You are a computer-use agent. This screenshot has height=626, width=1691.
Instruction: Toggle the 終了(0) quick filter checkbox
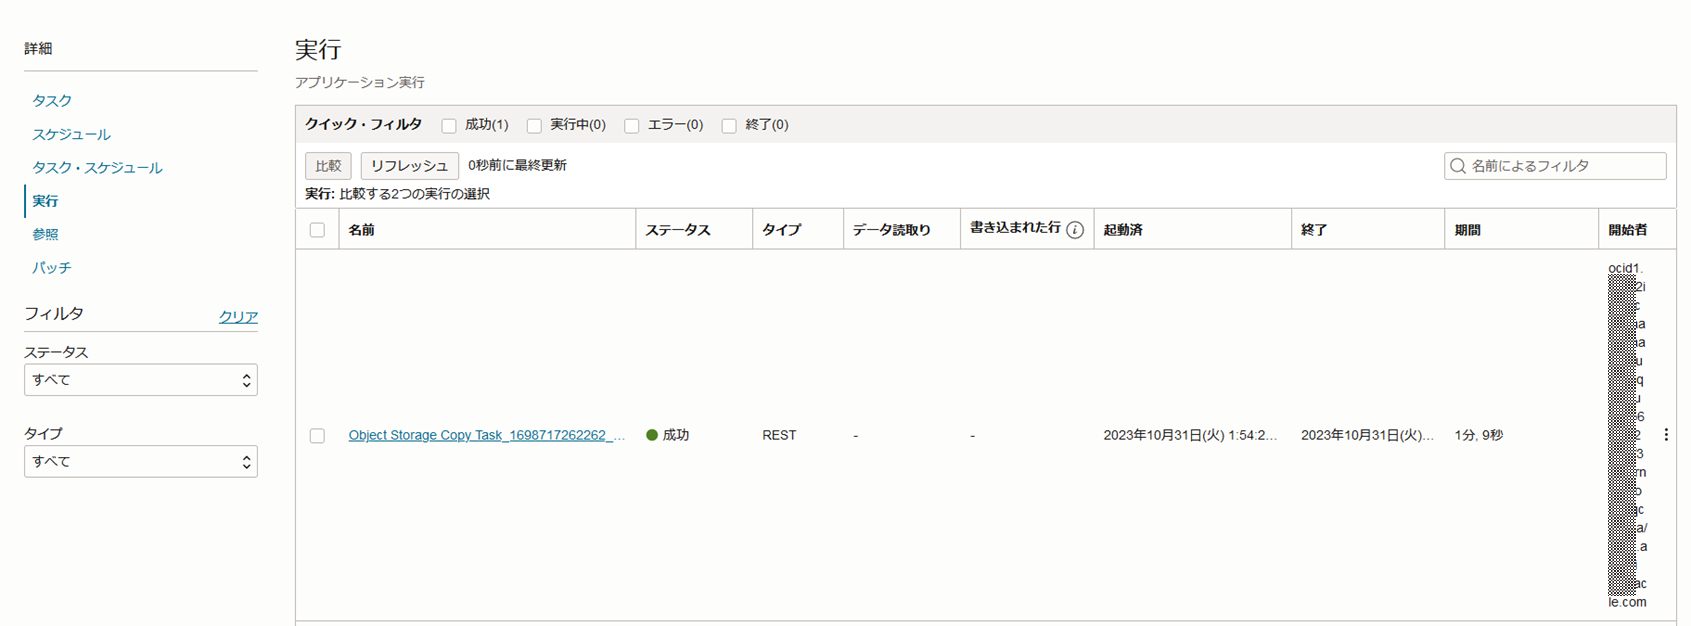pos(729,126)
